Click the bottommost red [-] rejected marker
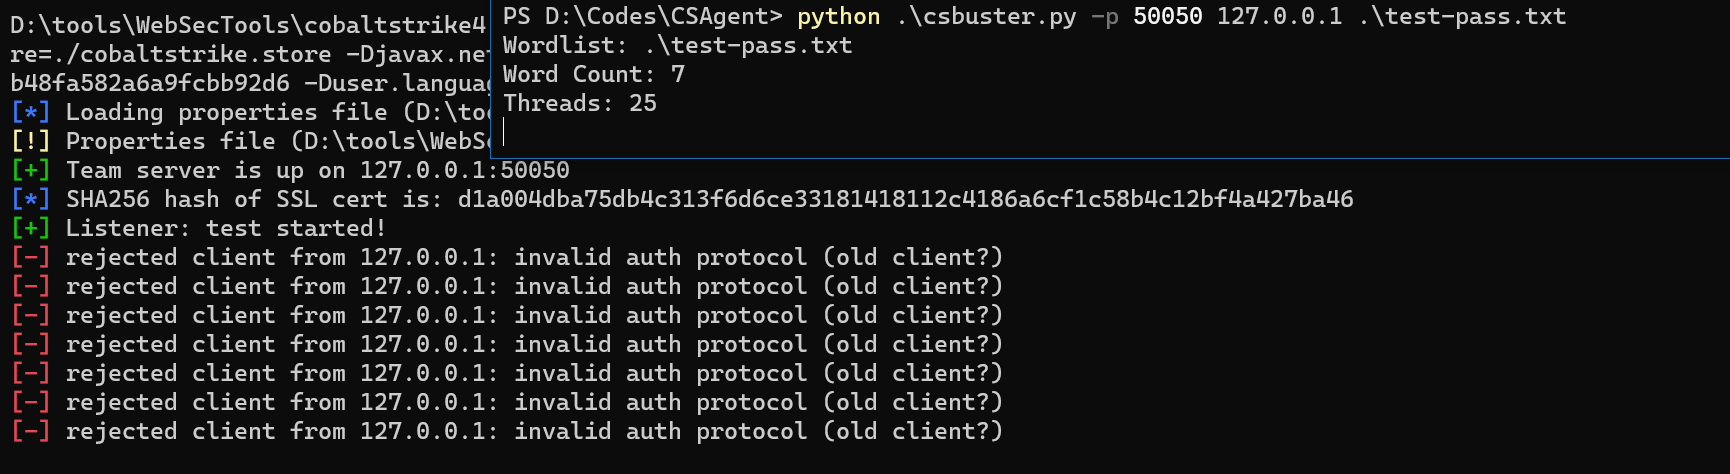 (x=30, y=431)
